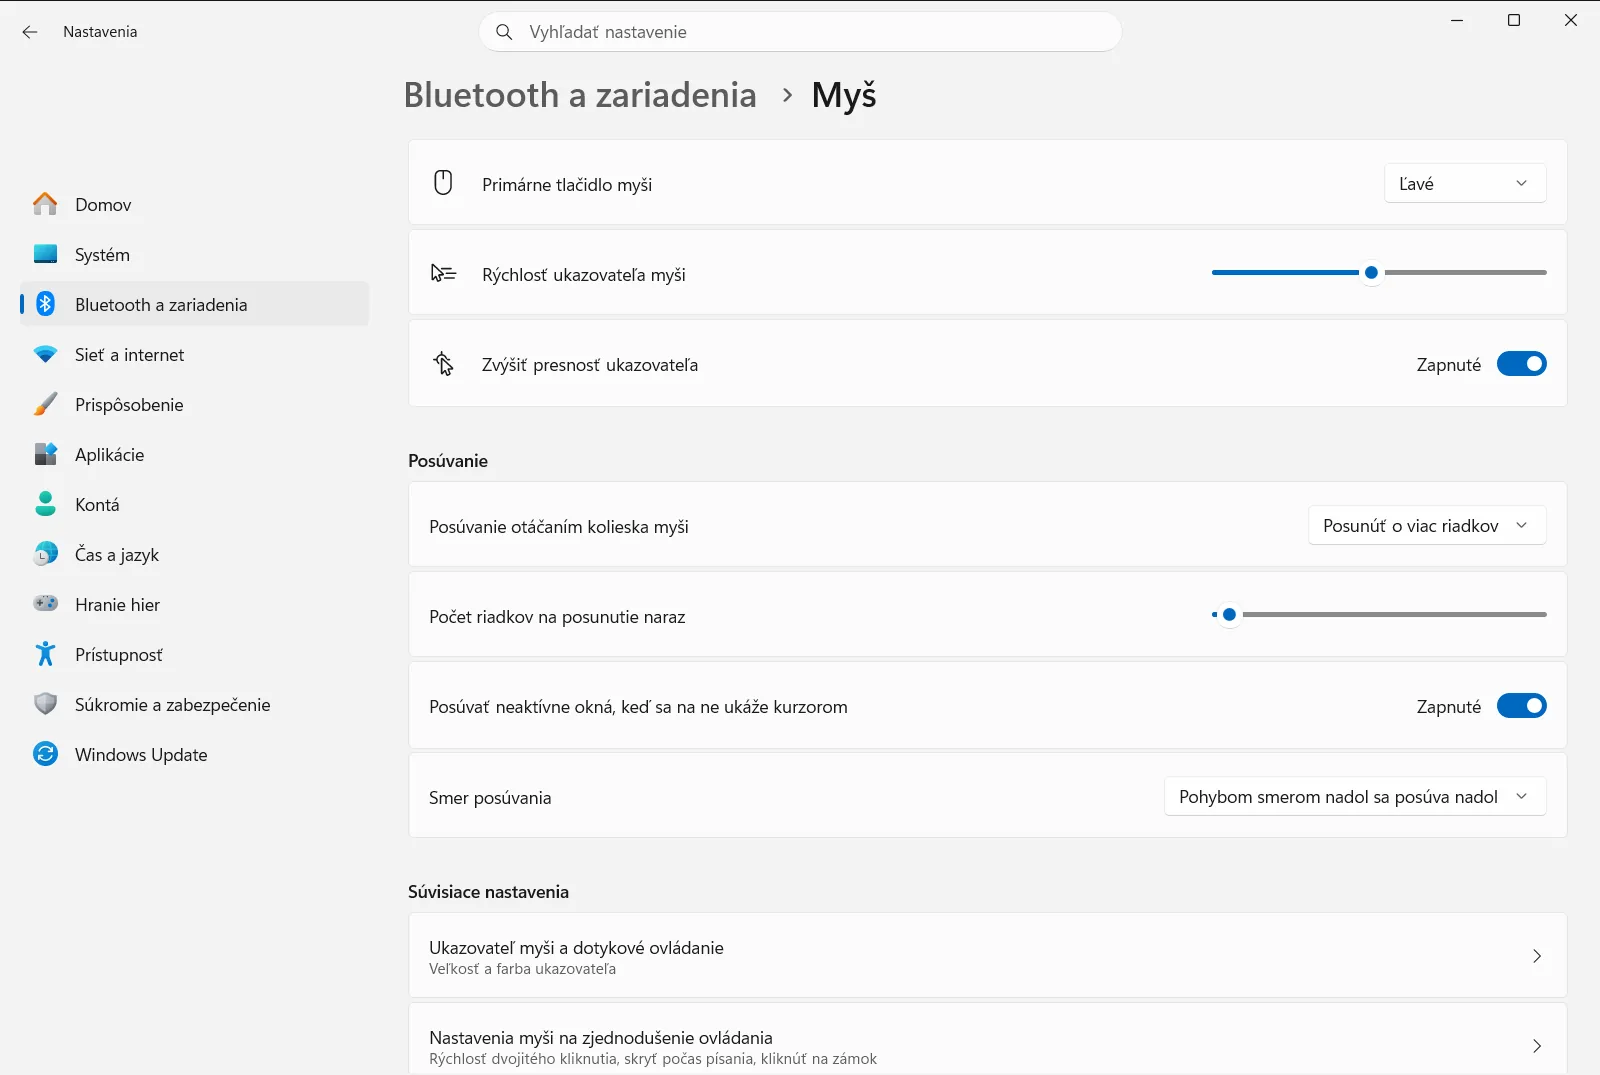Click the Systém monitor icon
This screenshot has height=1075, width=1600.
coord(45,254)
